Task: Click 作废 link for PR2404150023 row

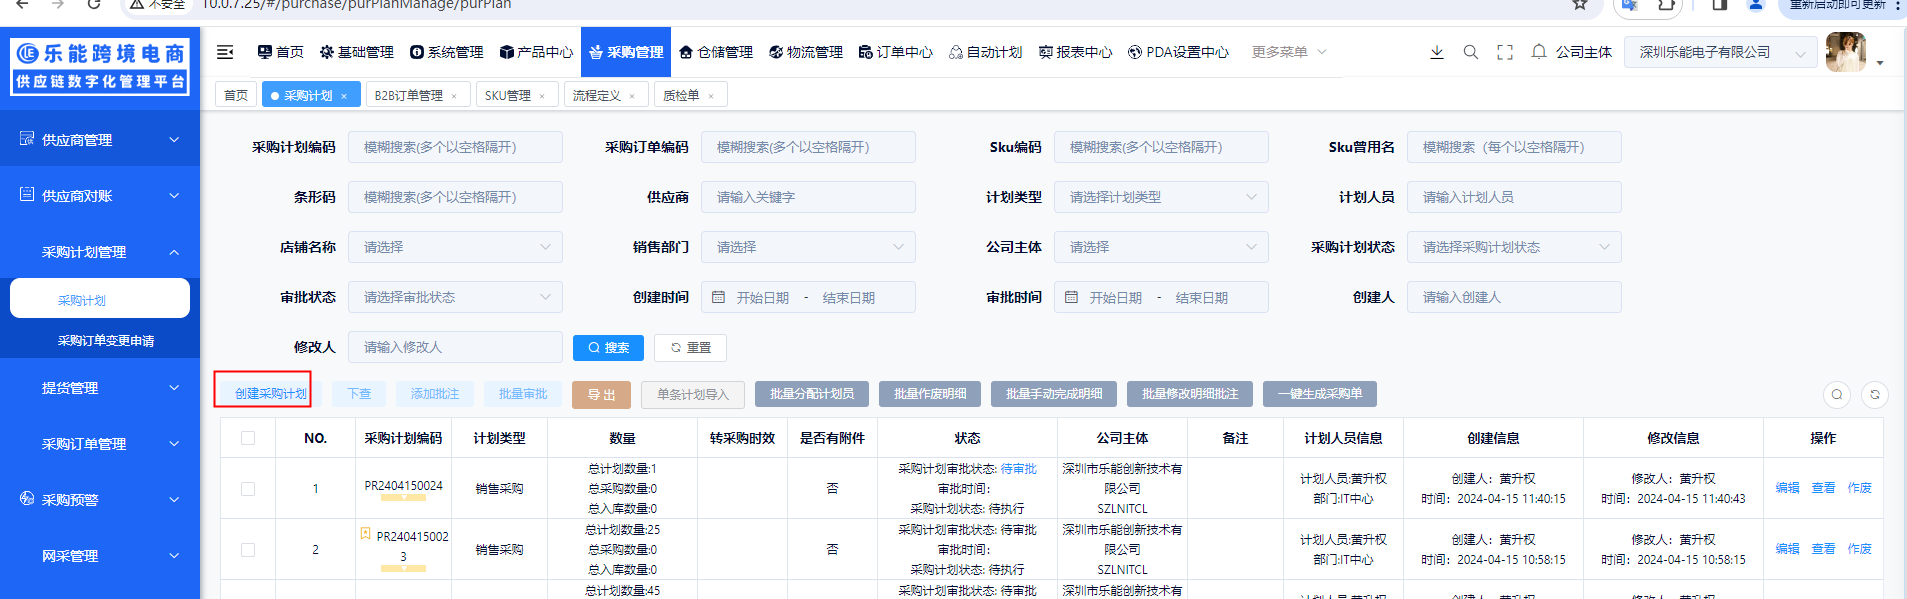Action: [x=1859, y=549]
